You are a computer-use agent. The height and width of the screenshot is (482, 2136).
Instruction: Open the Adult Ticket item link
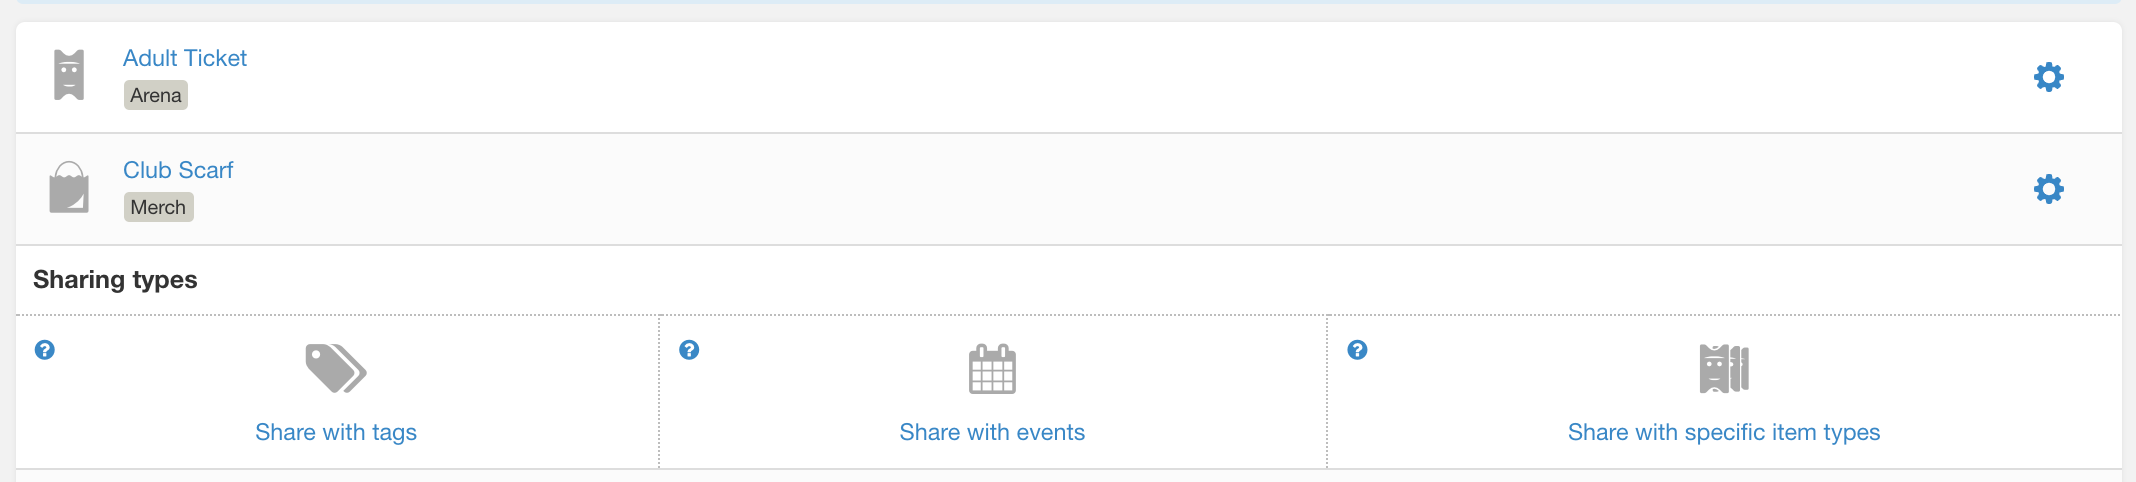coord(185,58)
